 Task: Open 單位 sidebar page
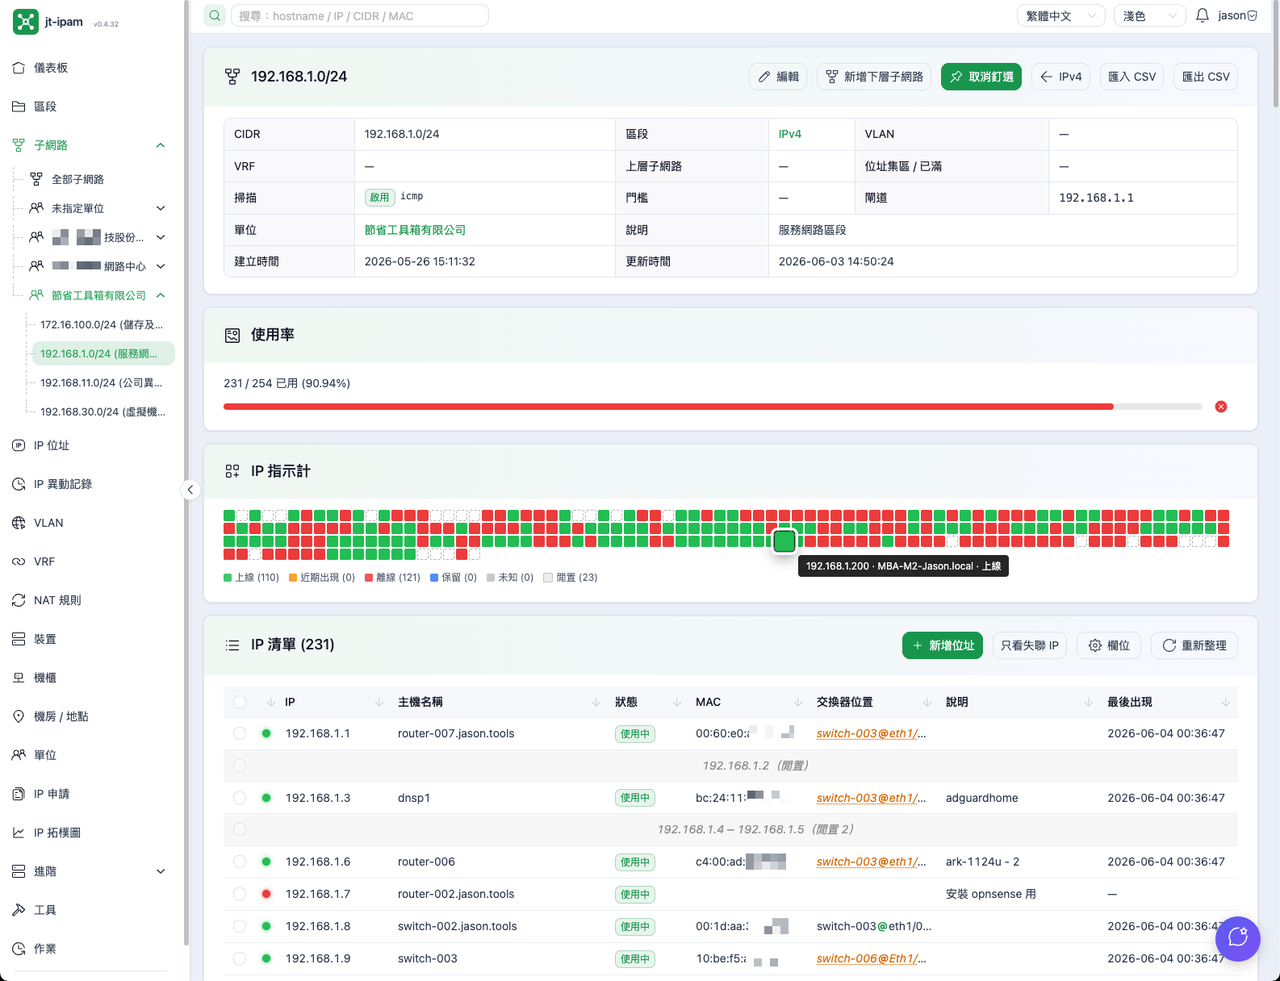[45, 755]
